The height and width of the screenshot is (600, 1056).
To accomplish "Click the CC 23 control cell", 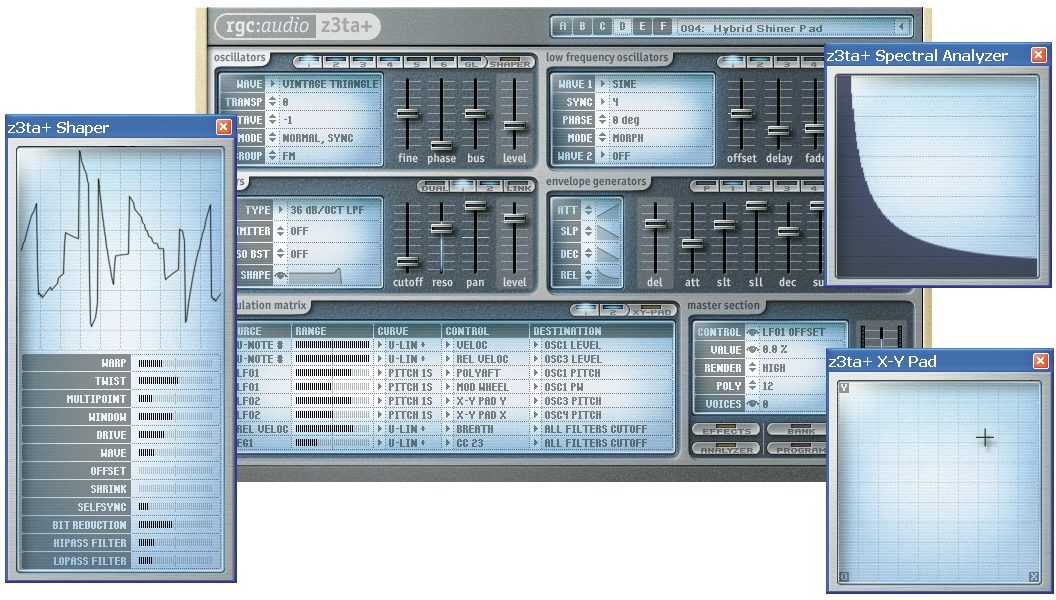I will tap(486, 443).
